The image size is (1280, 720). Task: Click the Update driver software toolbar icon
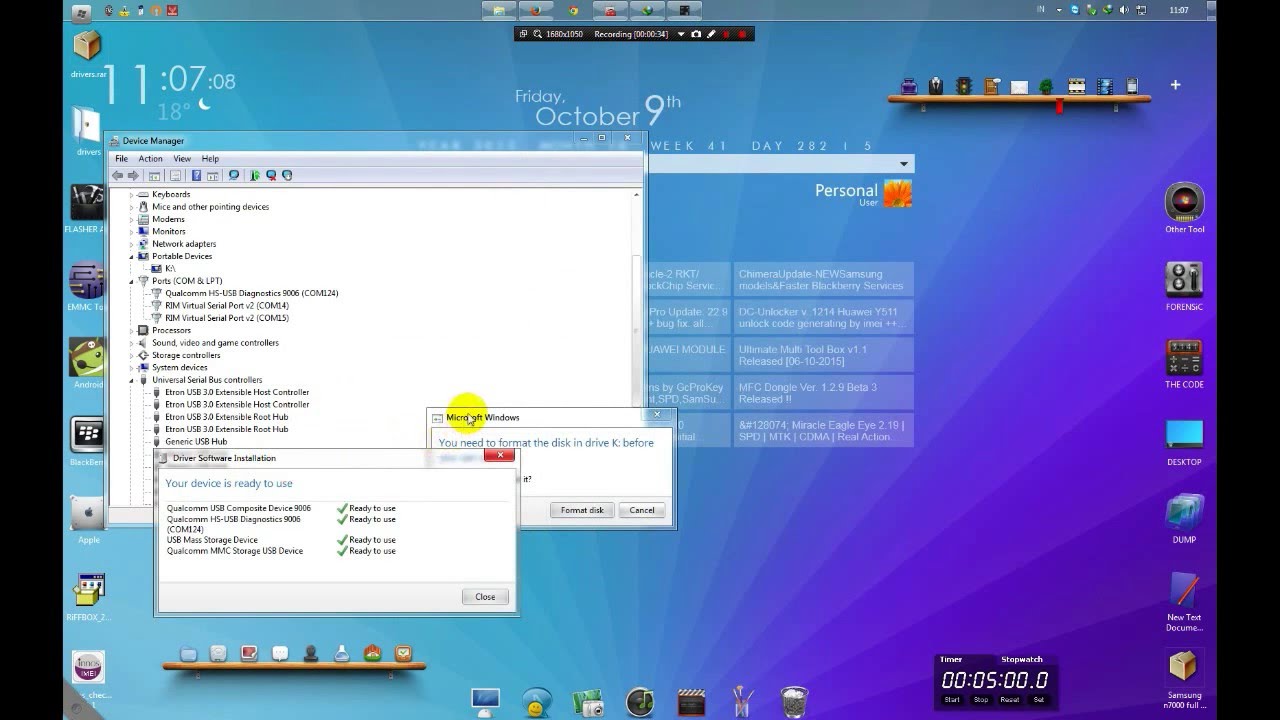254,175
